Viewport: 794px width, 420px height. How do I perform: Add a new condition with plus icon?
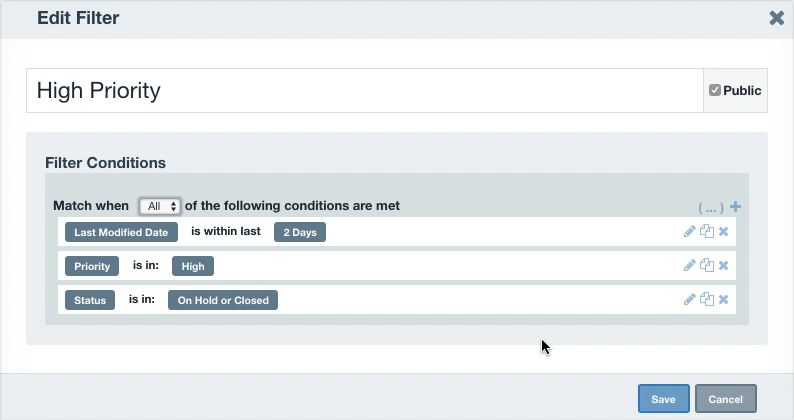coord(735,207)
